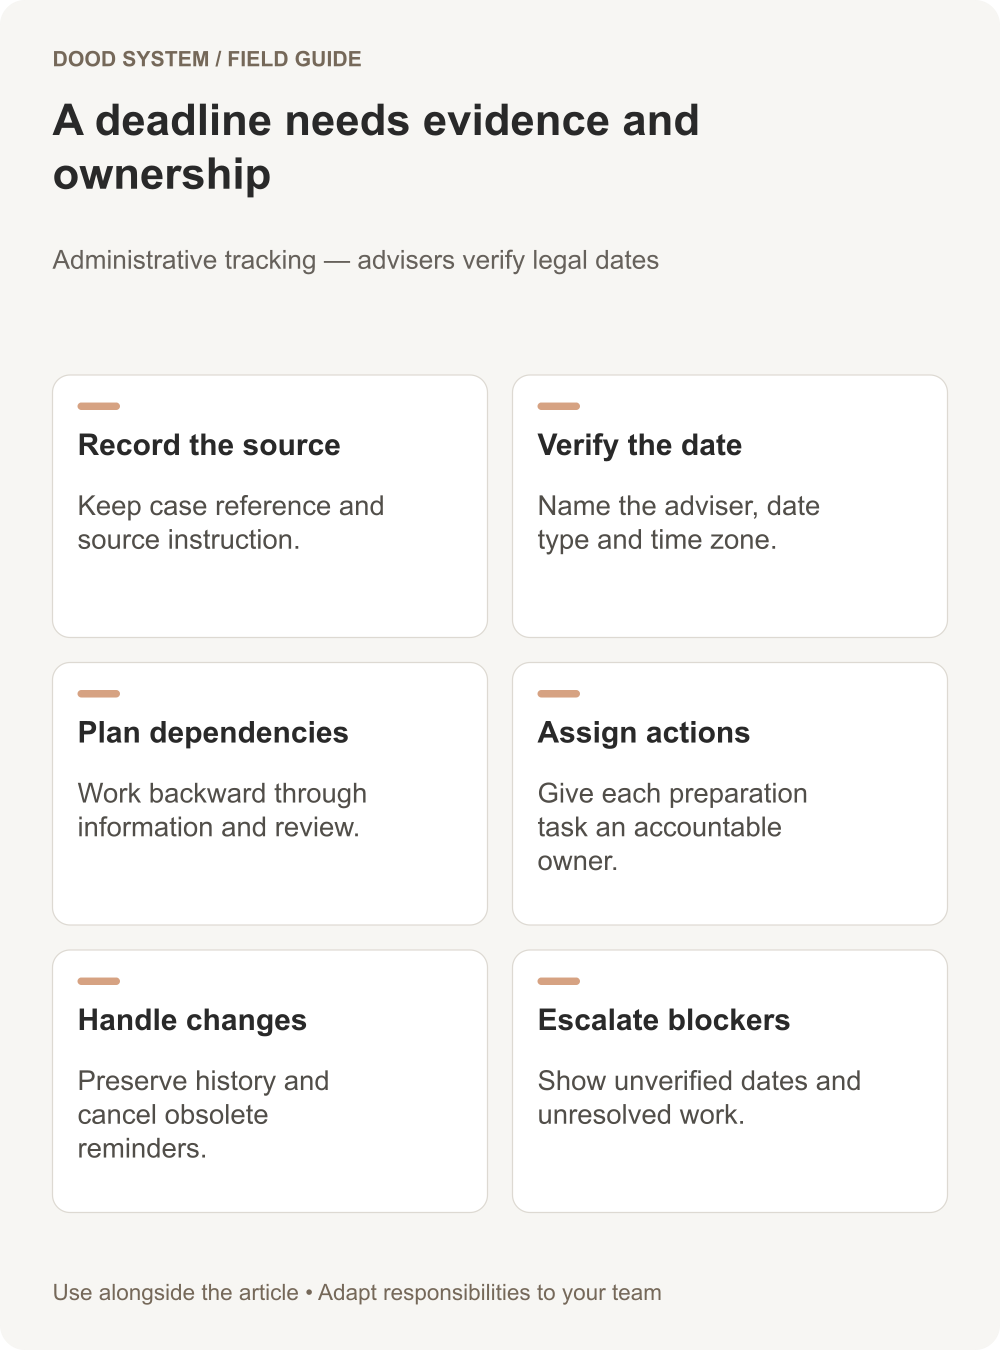The width and height of the screenshot is (1000, 1350).
Task: Click the Plan dependencies card title
Action: point(213,733)
